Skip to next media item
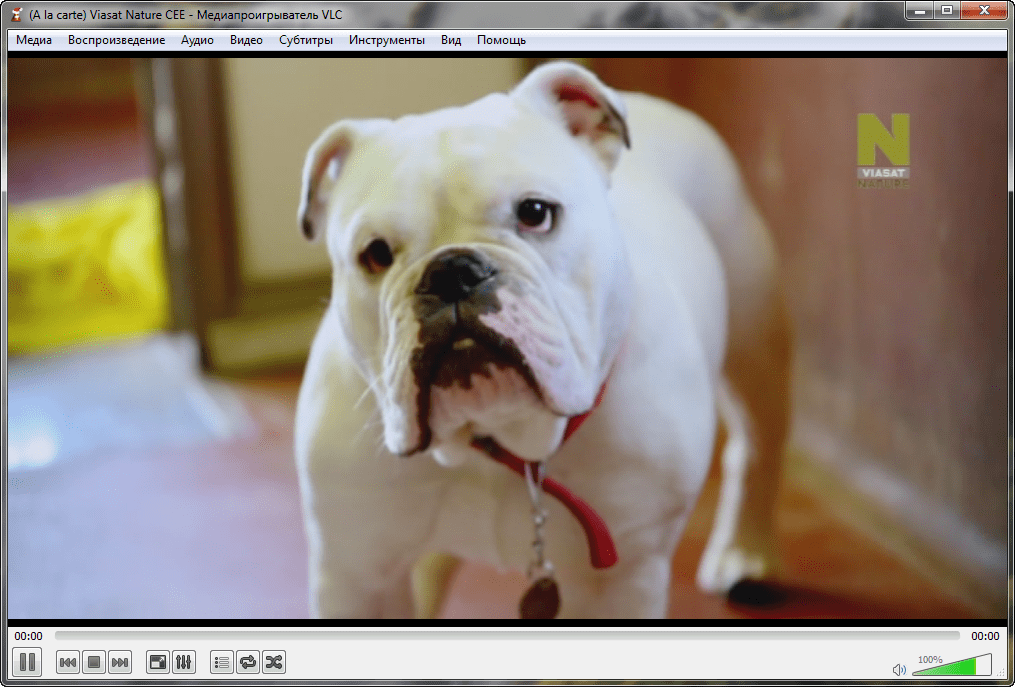 pos(120,662)
